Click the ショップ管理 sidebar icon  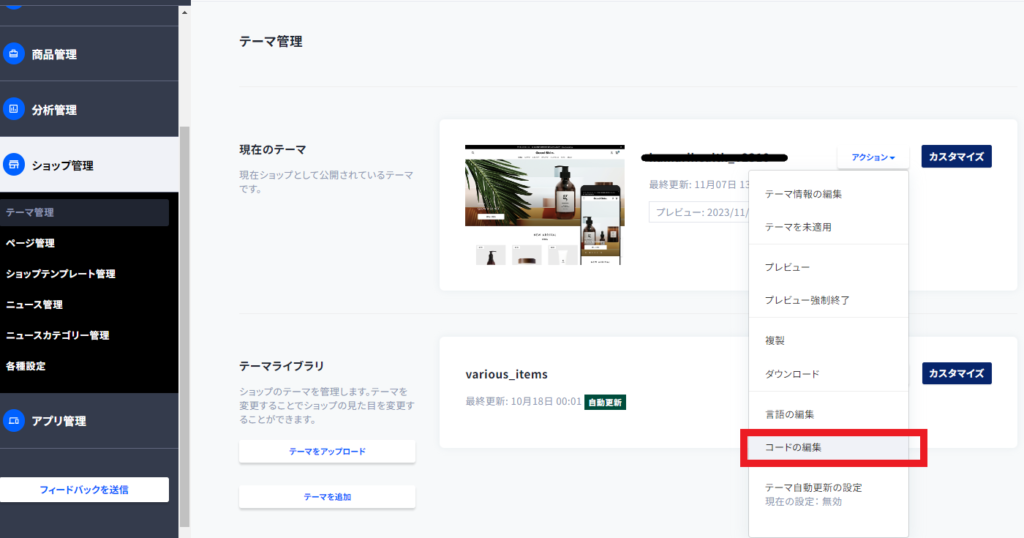coord(13,164)
